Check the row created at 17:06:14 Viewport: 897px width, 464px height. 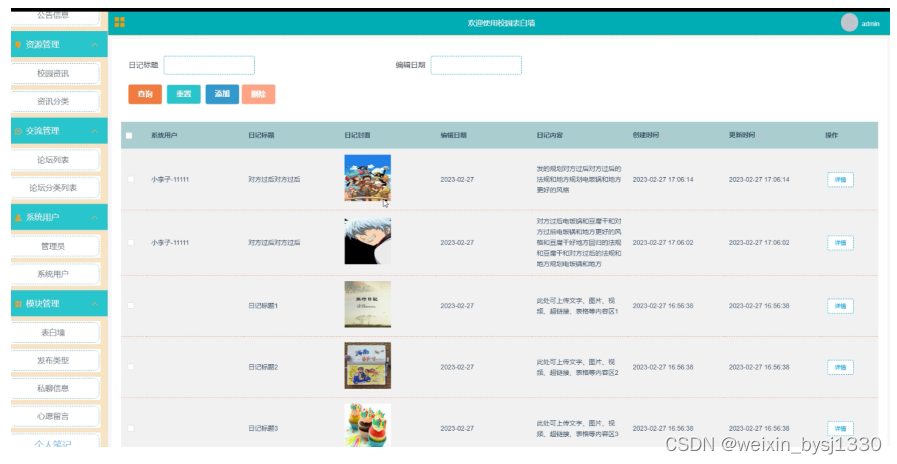[x=131, y=180]
